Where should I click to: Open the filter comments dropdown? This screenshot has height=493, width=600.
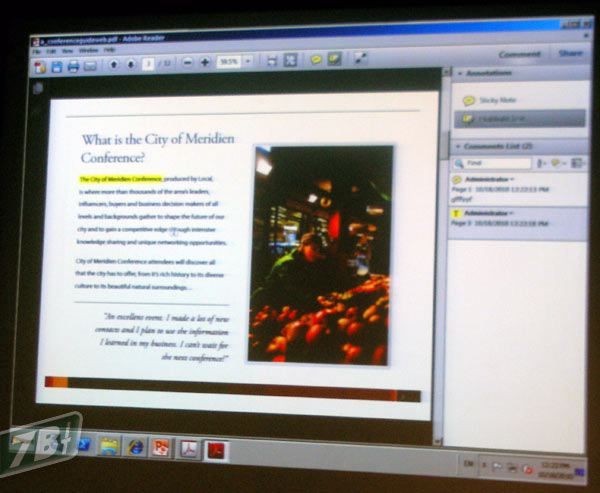556,162
